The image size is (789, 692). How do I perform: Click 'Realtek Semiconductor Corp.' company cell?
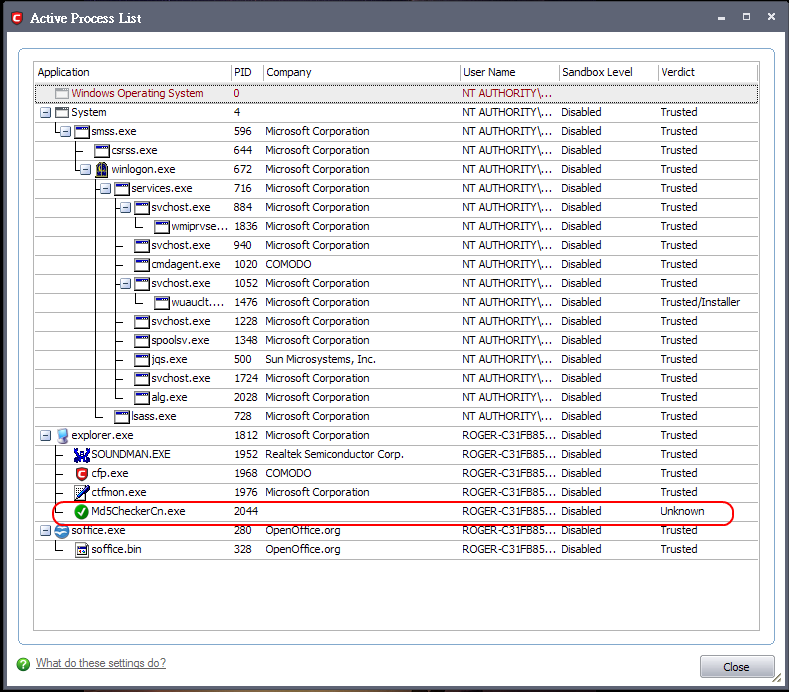click(335, 454)
